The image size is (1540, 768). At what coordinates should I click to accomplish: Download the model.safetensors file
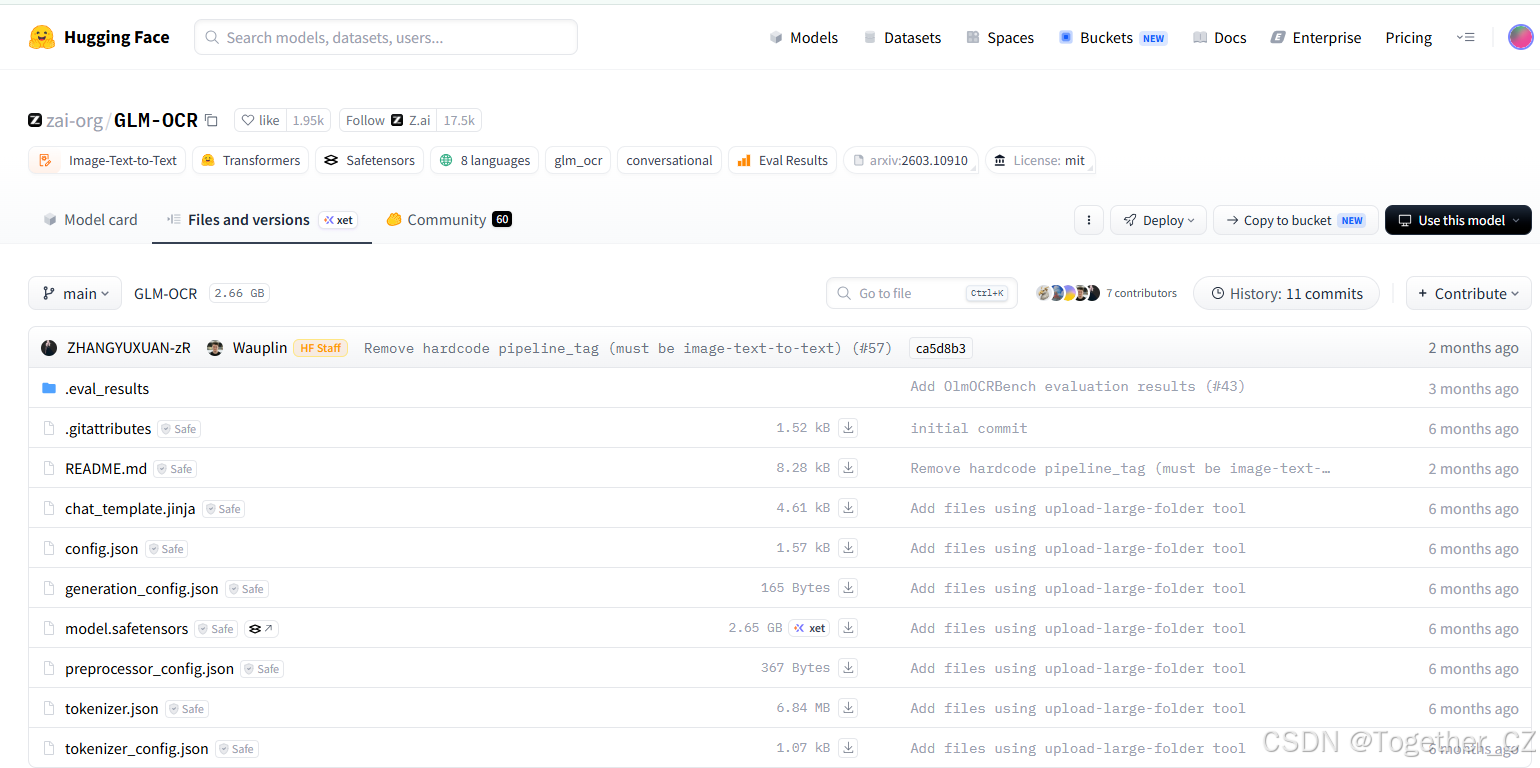[848, 628]
